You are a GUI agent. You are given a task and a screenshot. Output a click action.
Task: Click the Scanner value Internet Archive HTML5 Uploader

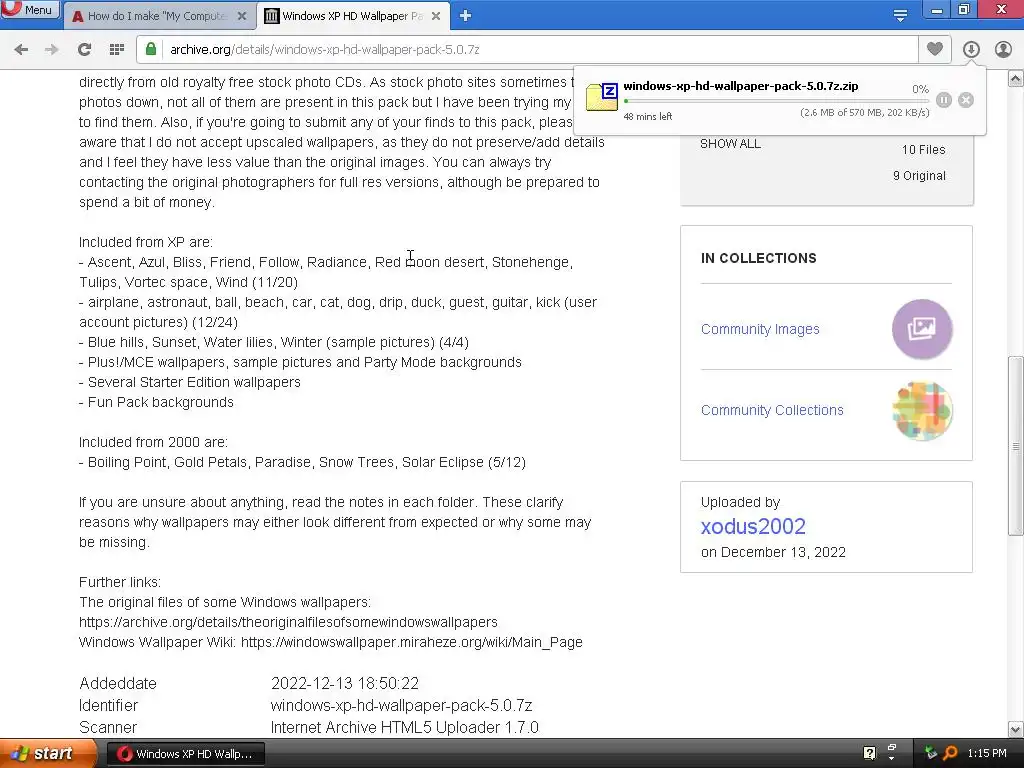(x=404, y=728)
